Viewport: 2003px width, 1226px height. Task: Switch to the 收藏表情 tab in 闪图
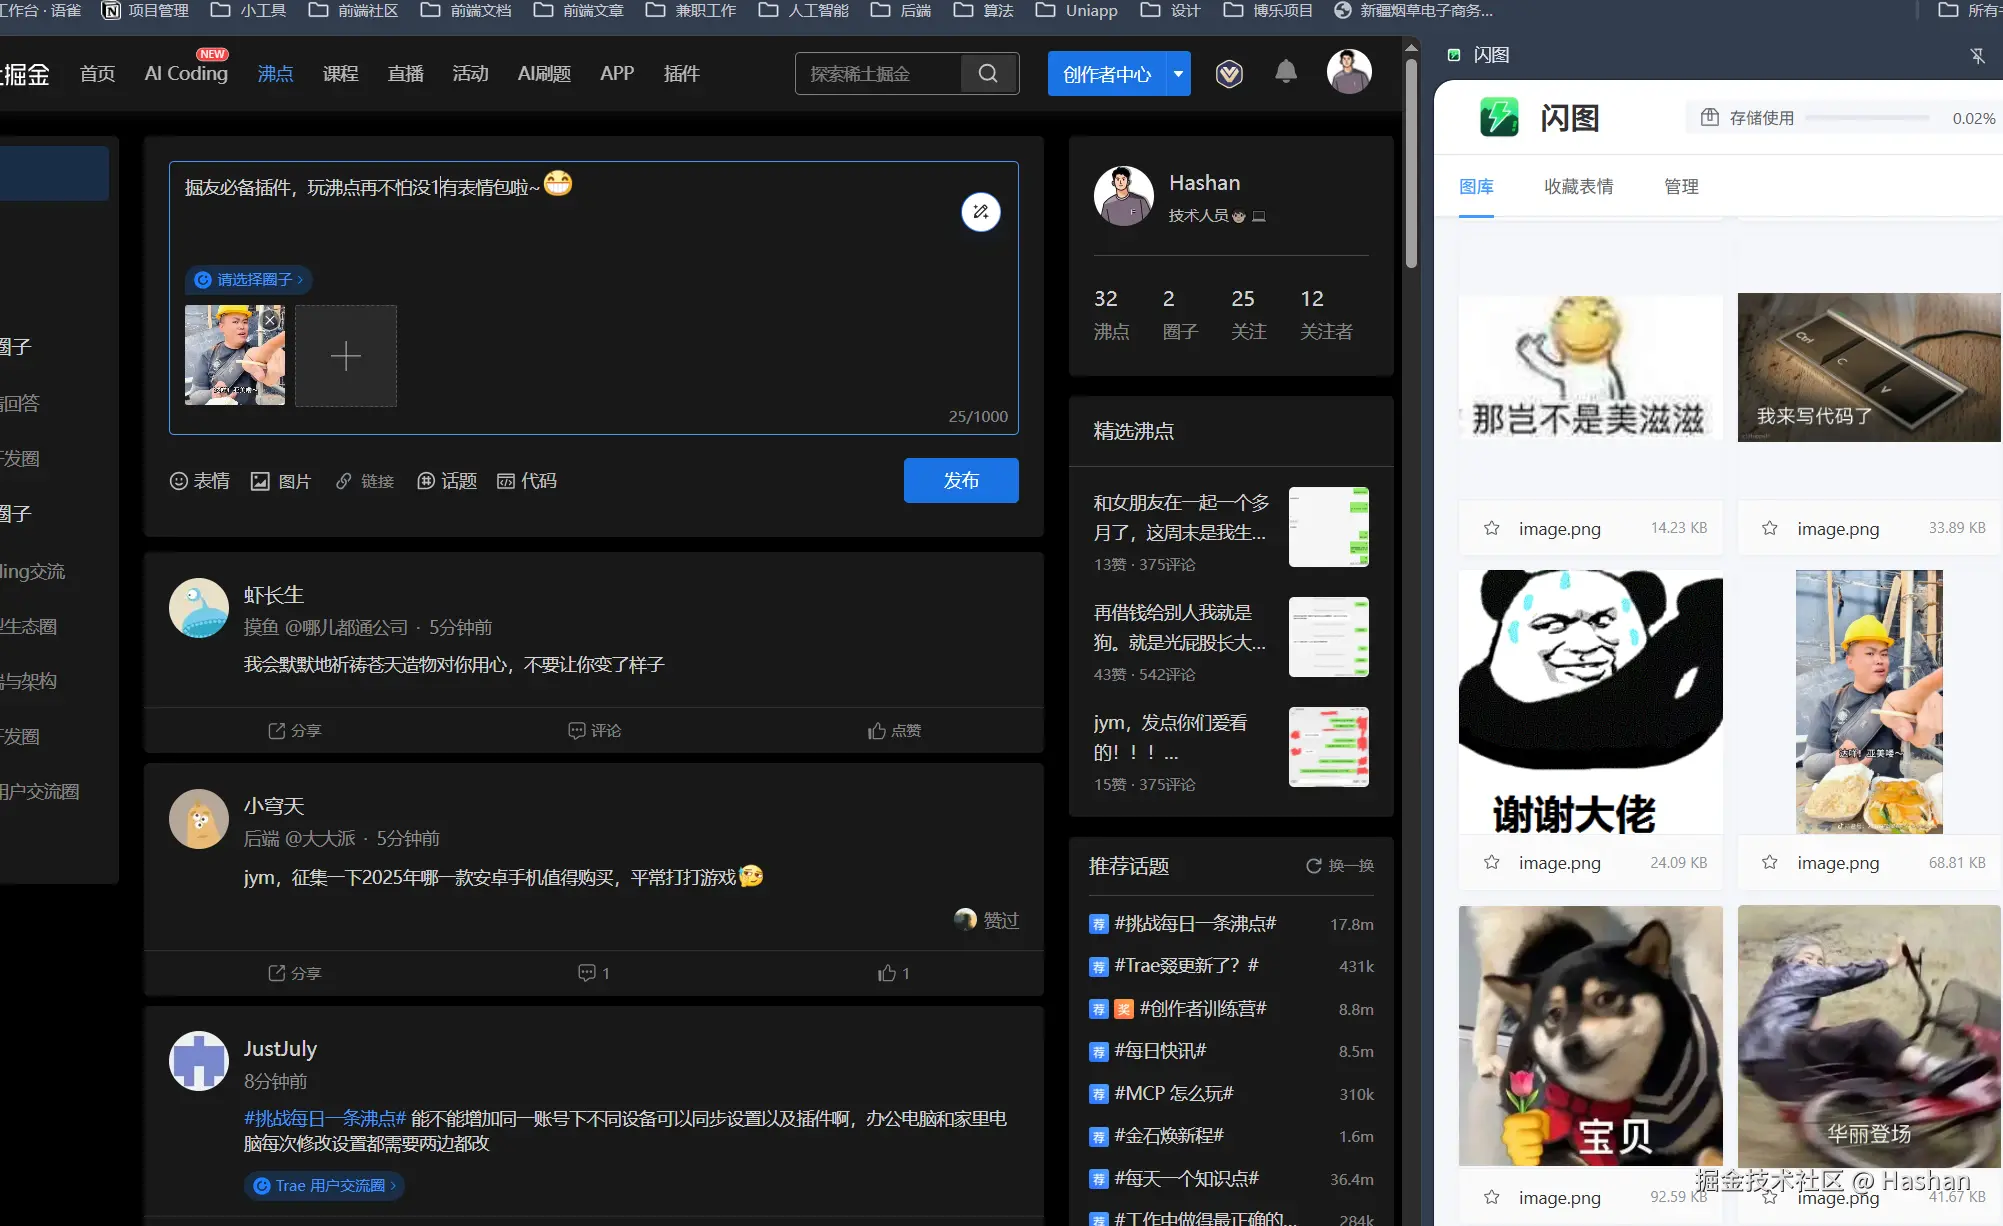point(1578,187)
